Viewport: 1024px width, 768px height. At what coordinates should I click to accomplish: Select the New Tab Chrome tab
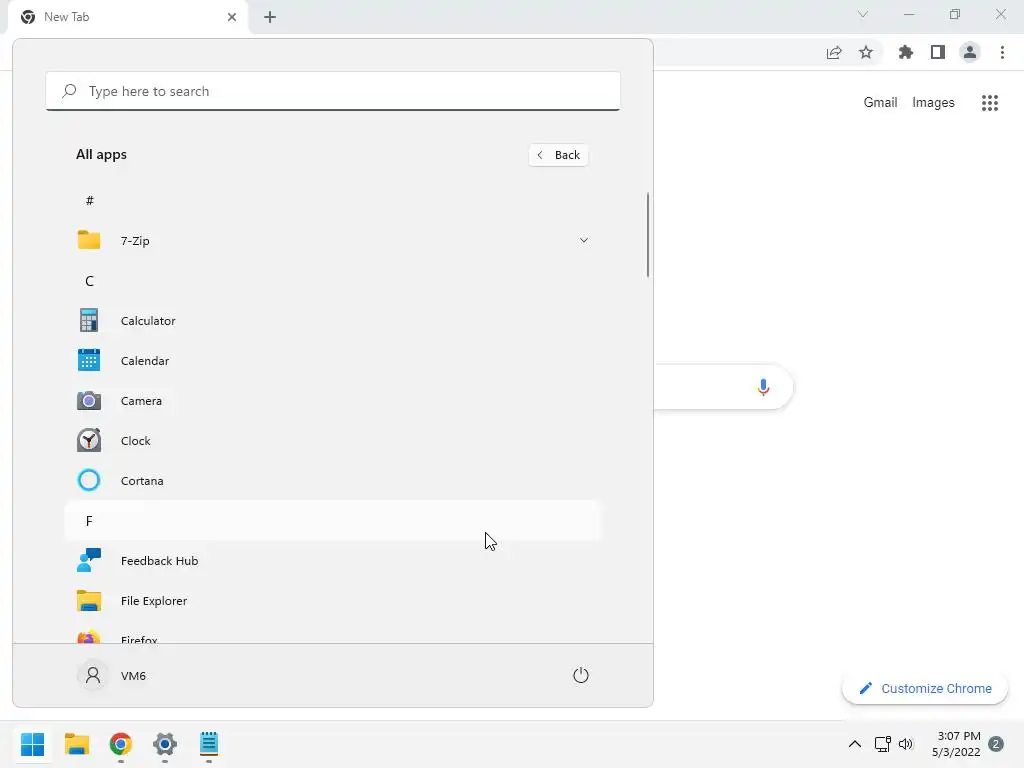128,17
